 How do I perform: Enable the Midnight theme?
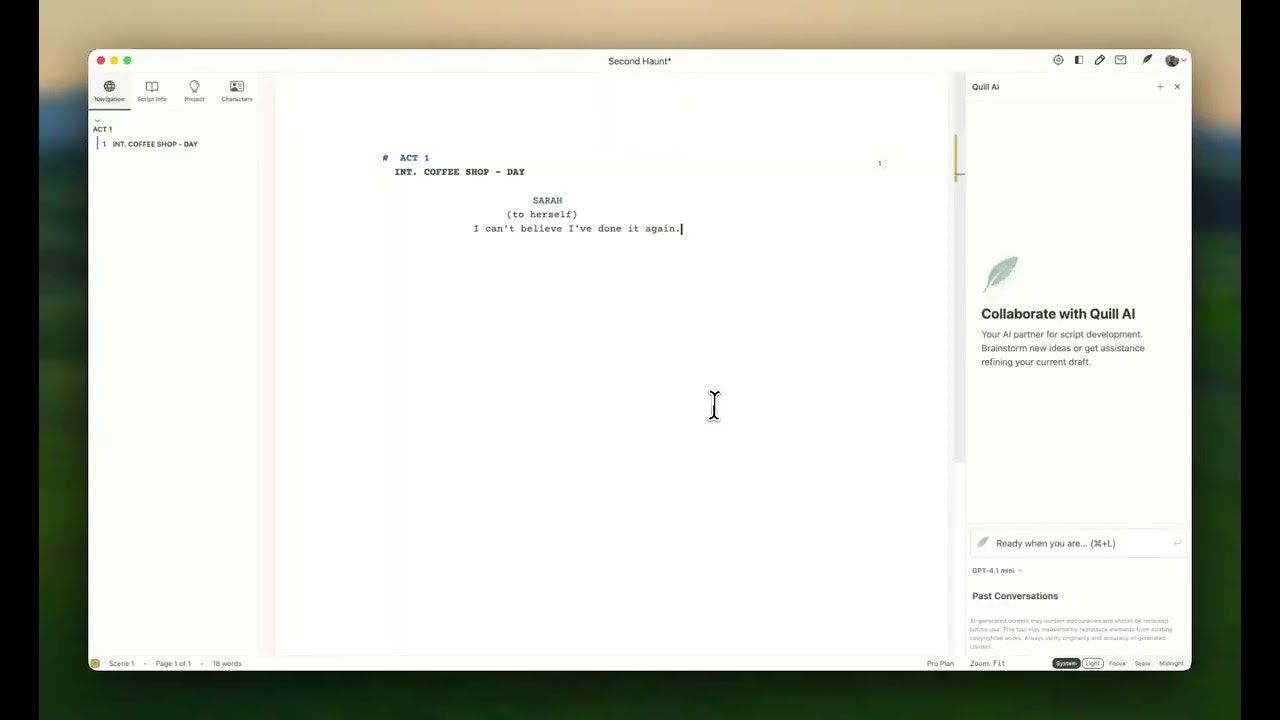coord(1171,663)
